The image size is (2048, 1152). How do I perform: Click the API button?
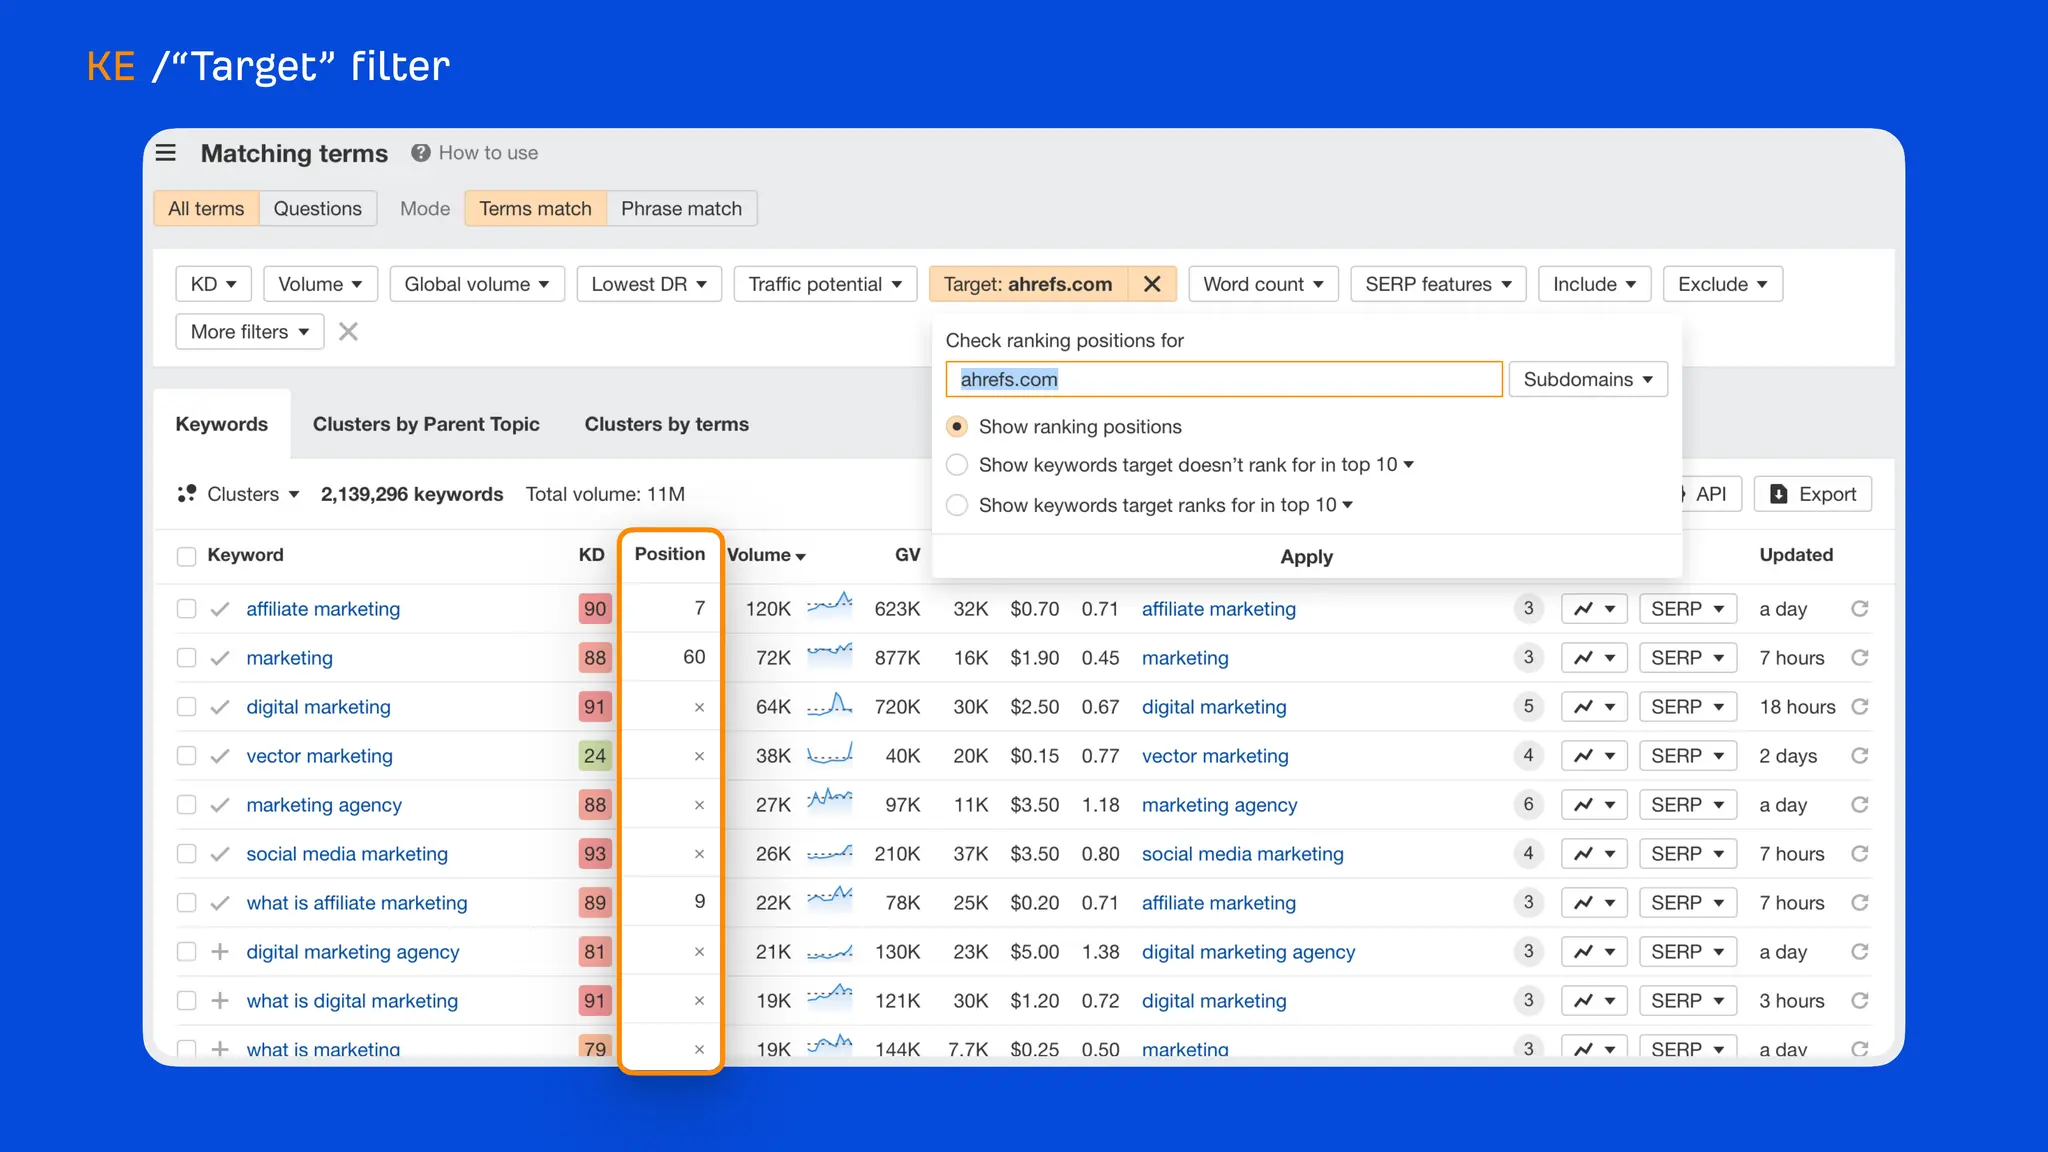tap(1711, 494)
